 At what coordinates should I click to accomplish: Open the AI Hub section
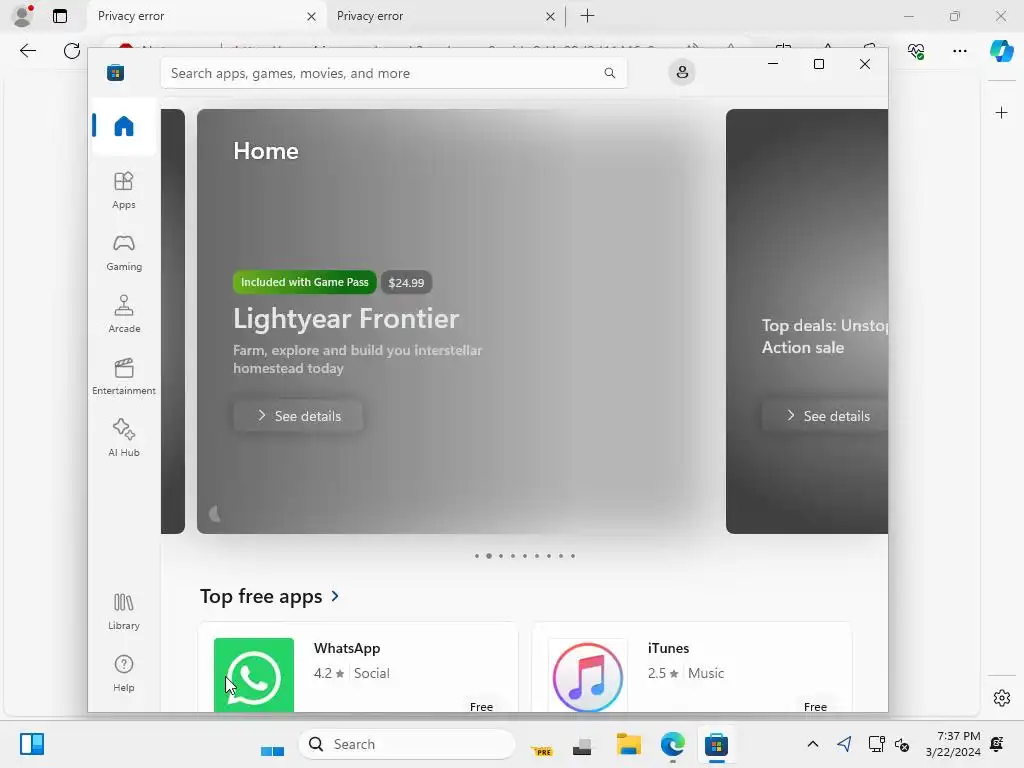click(123, 438)
